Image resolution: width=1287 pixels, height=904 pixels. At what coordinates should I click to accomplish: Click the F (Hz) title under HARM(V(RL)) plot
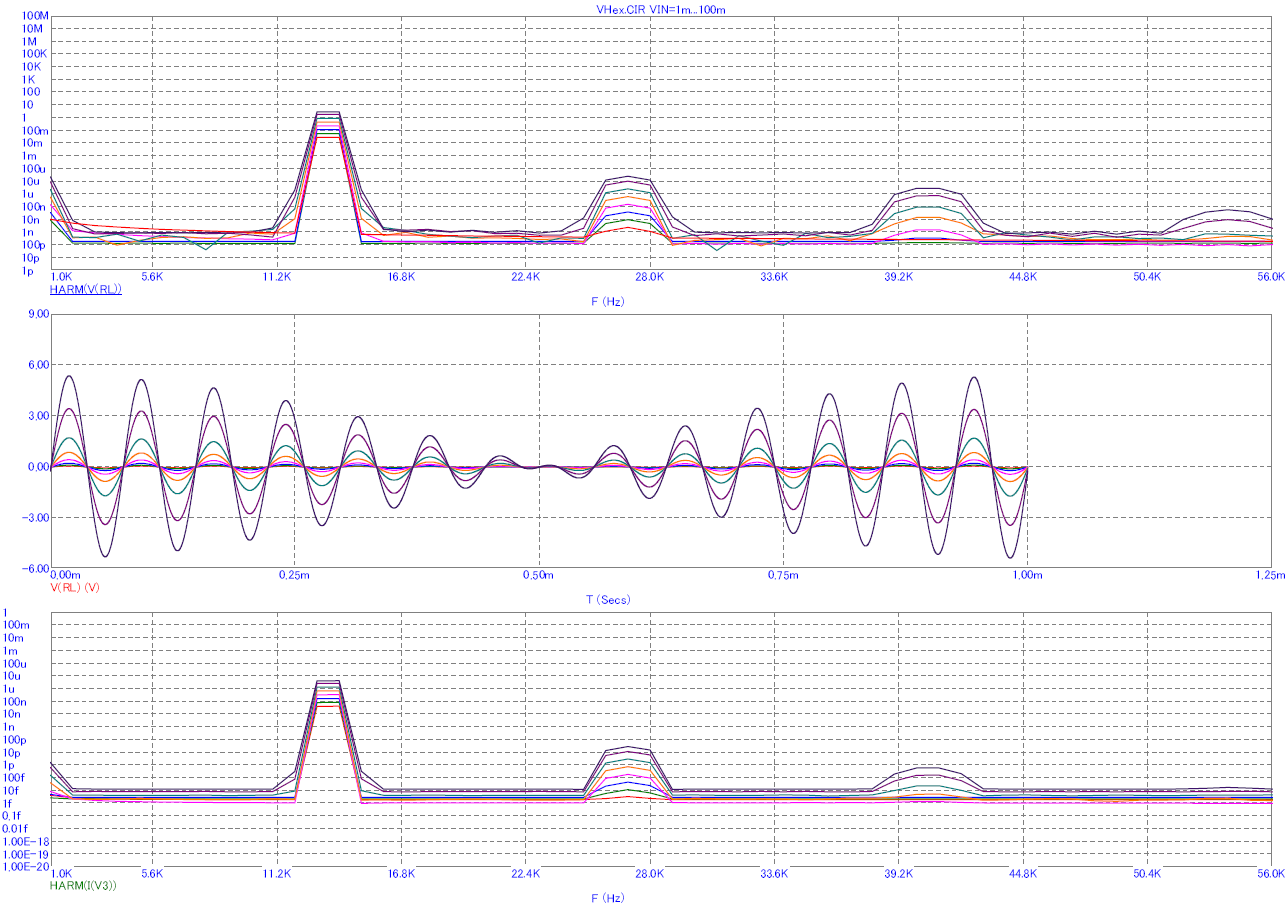point(609,301)
